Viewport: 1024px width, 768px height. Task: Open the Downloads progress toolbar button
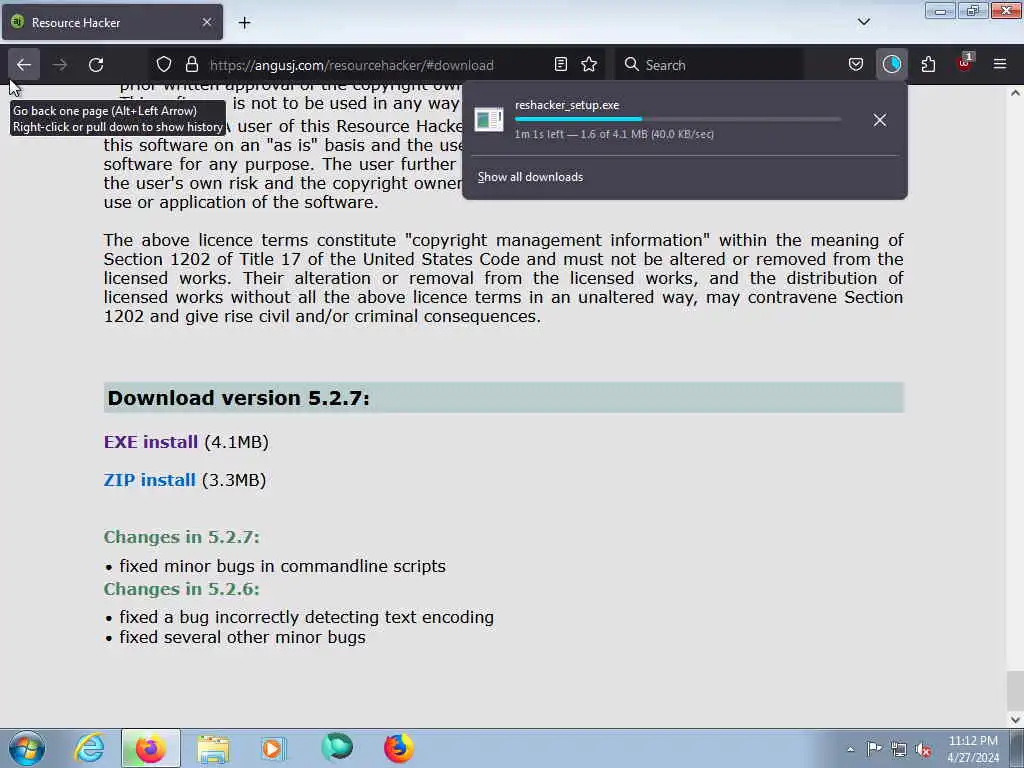click(891, 65)
